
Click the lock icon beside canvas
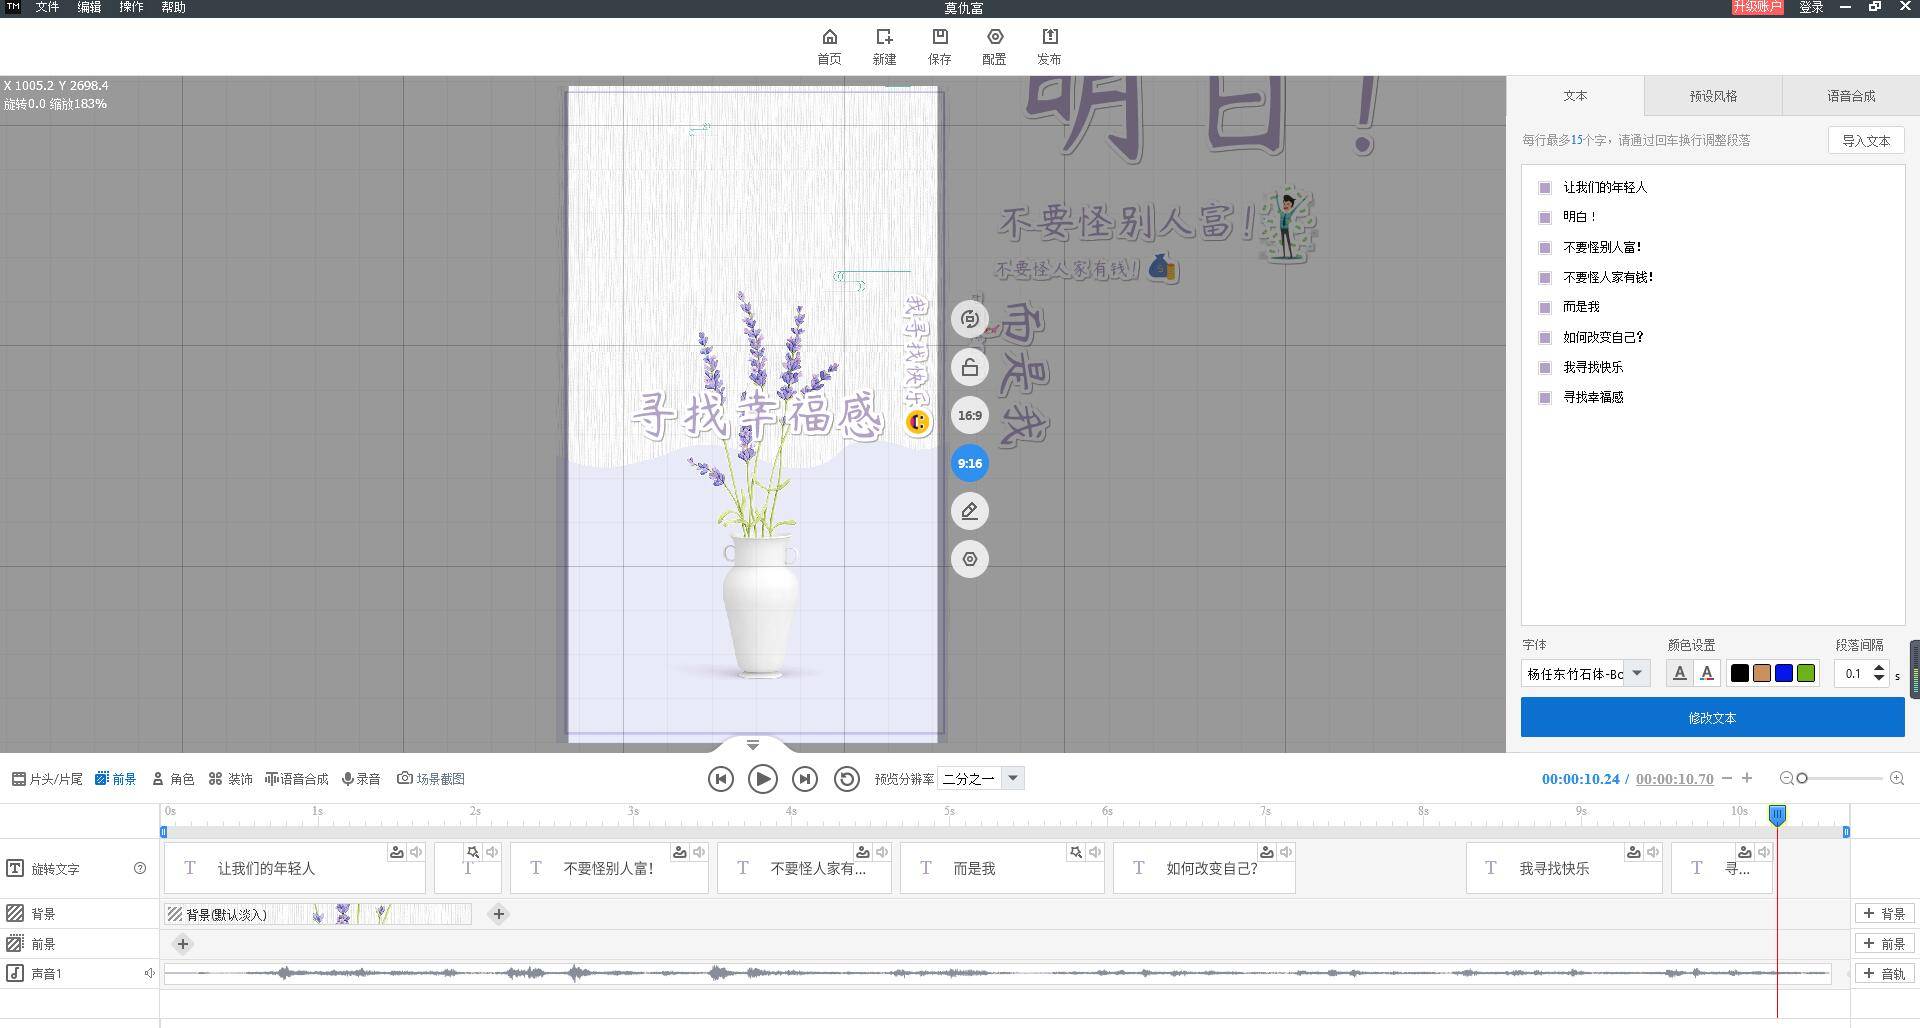(x=969, y=368)
